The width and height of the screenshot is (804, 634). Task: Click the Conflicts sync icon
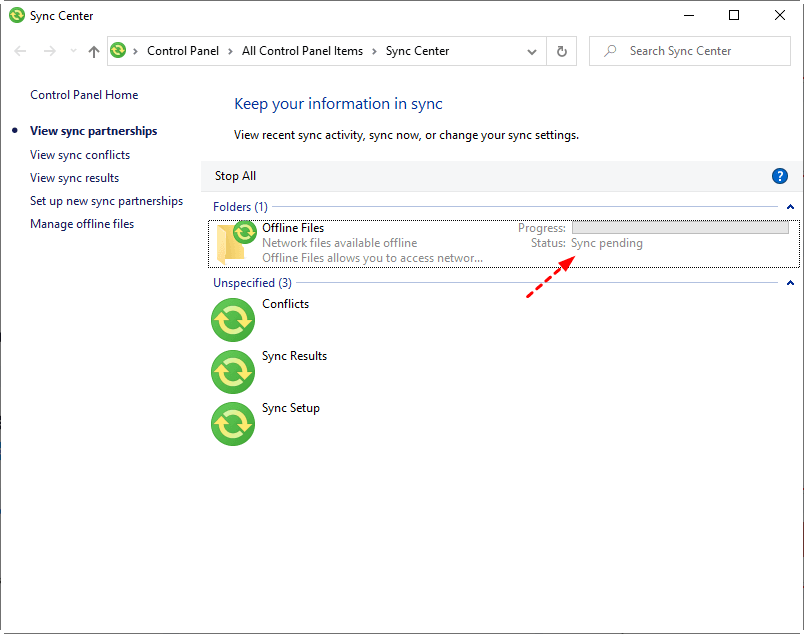pos(233,320)
